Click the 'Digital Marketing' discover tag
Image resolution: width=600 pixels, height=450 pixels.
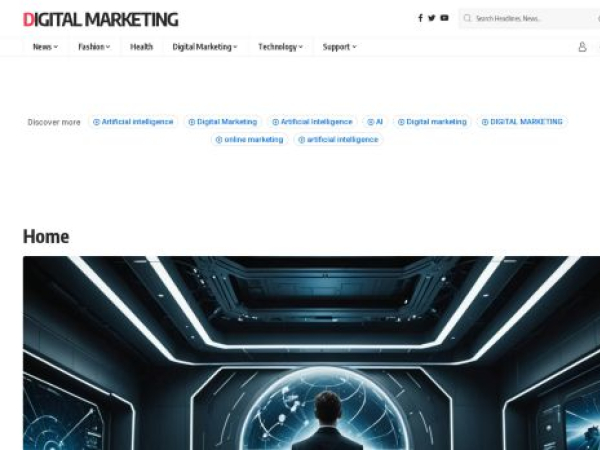tap(223, 122)
